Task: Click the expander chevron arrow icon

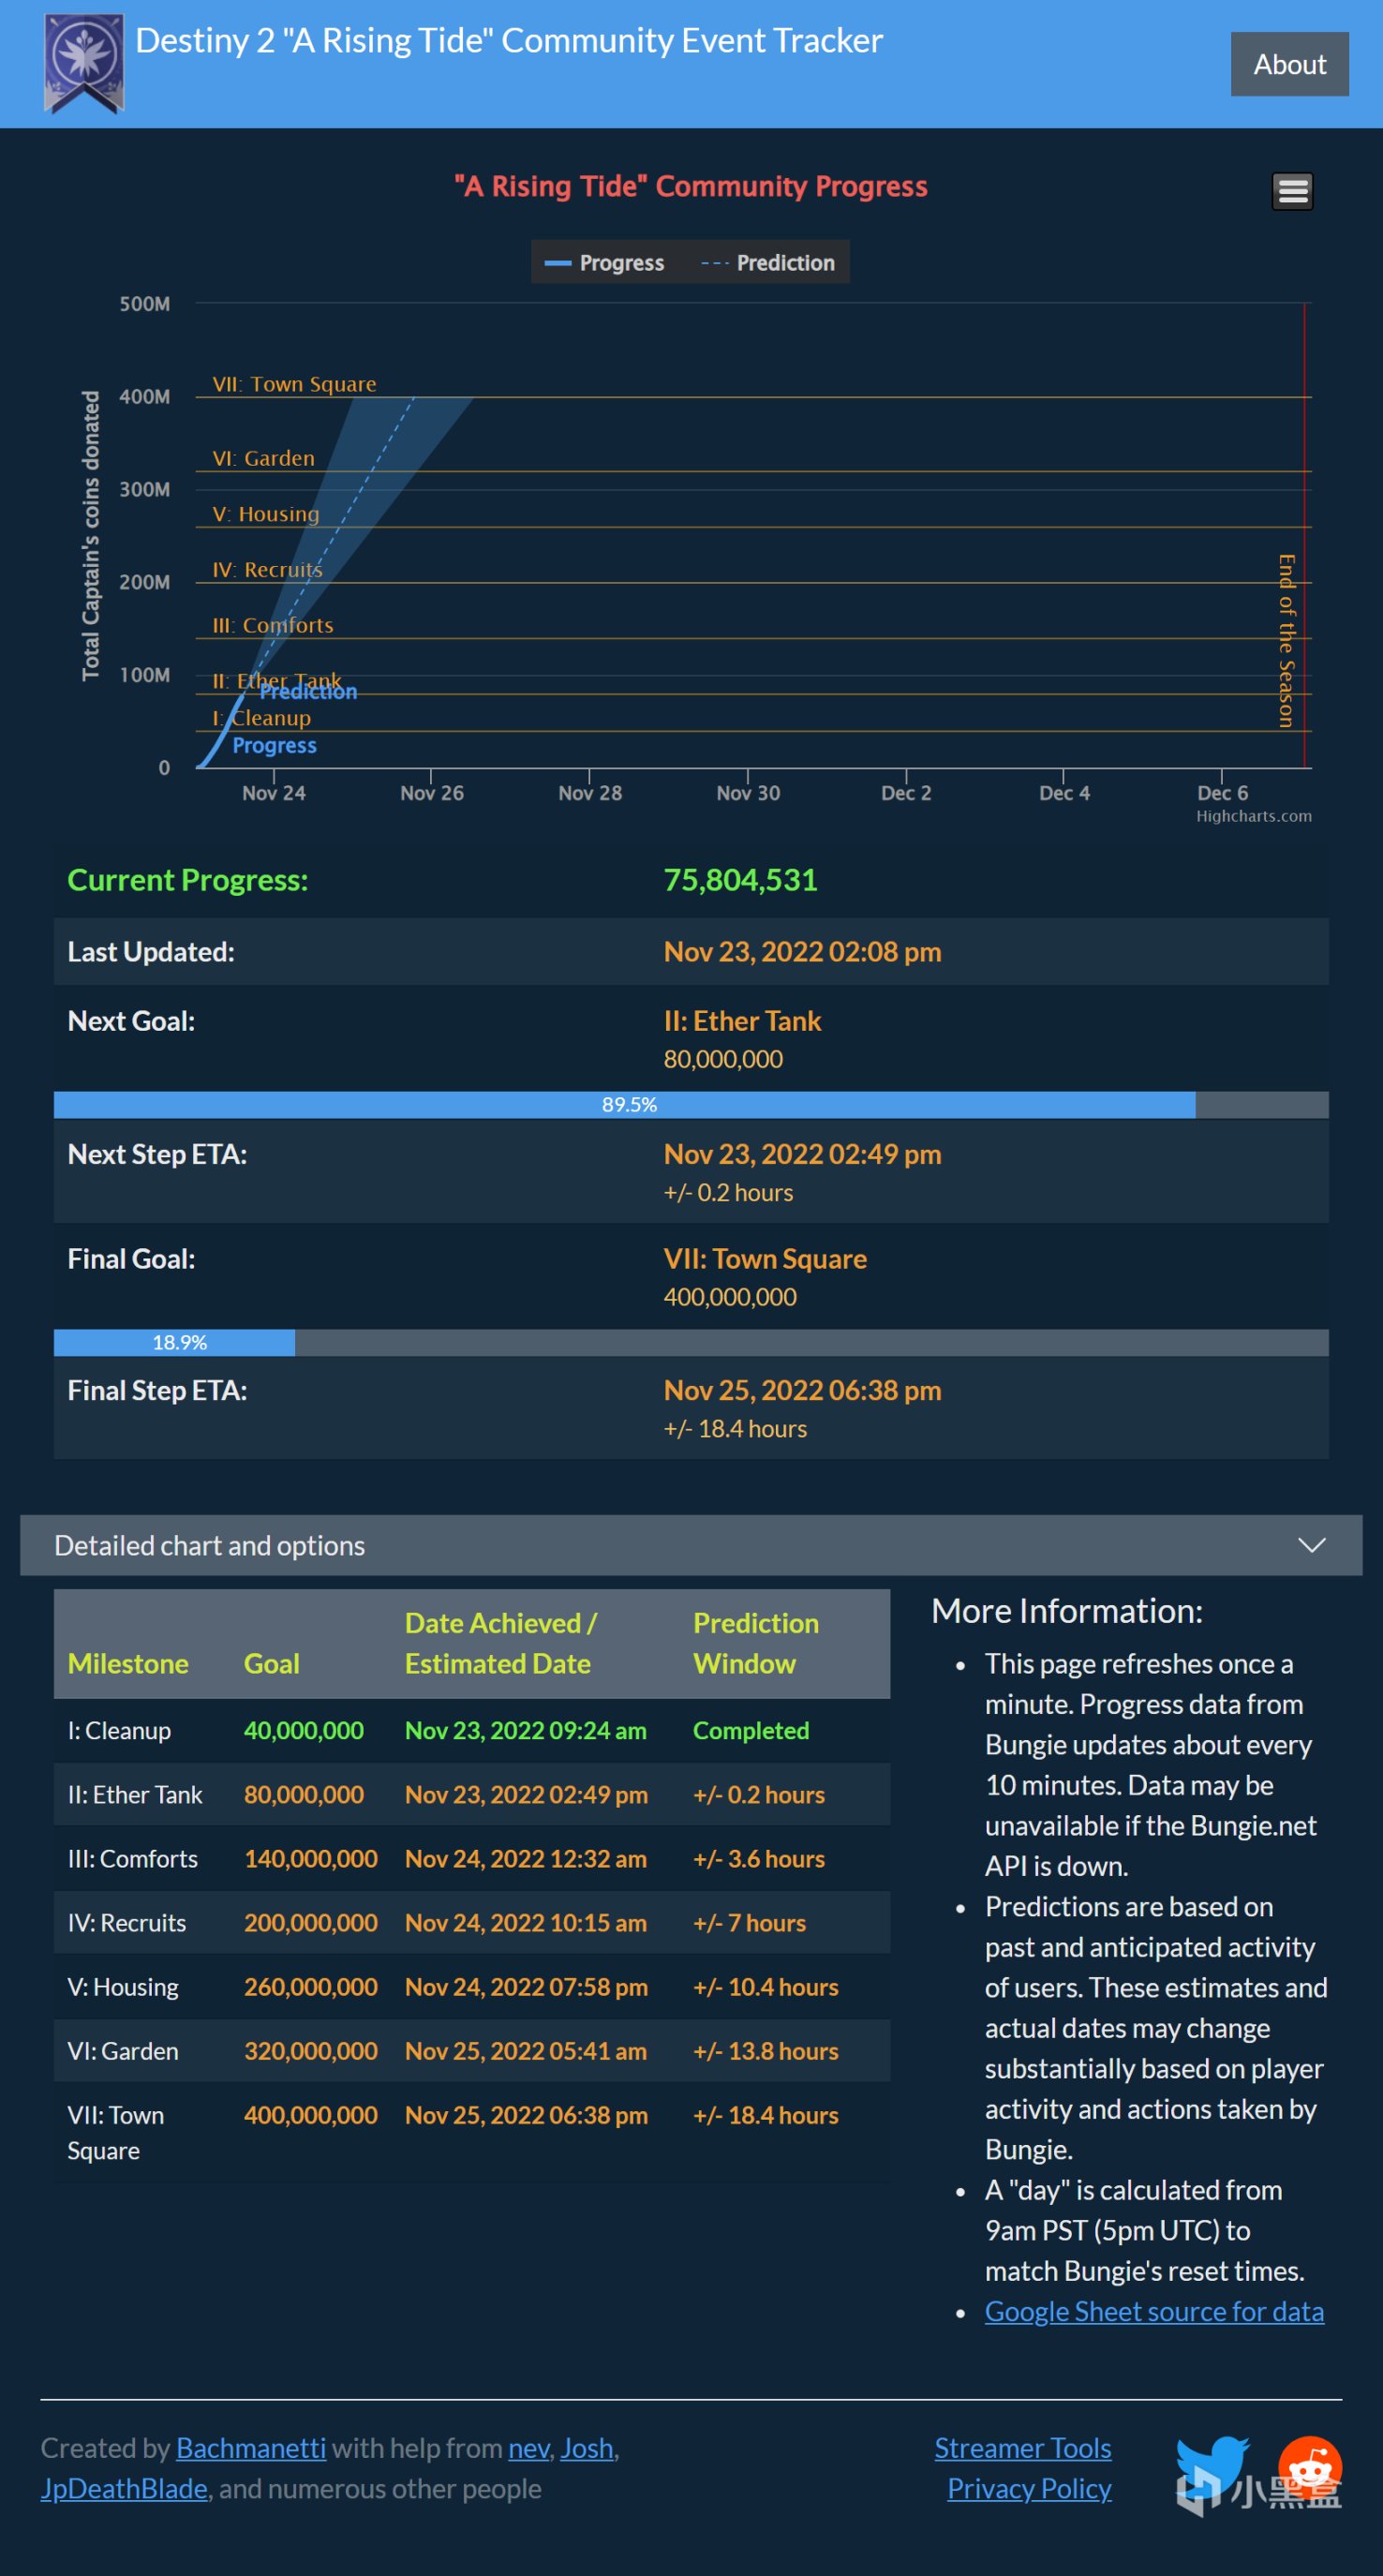Action: point(1311,1545)
